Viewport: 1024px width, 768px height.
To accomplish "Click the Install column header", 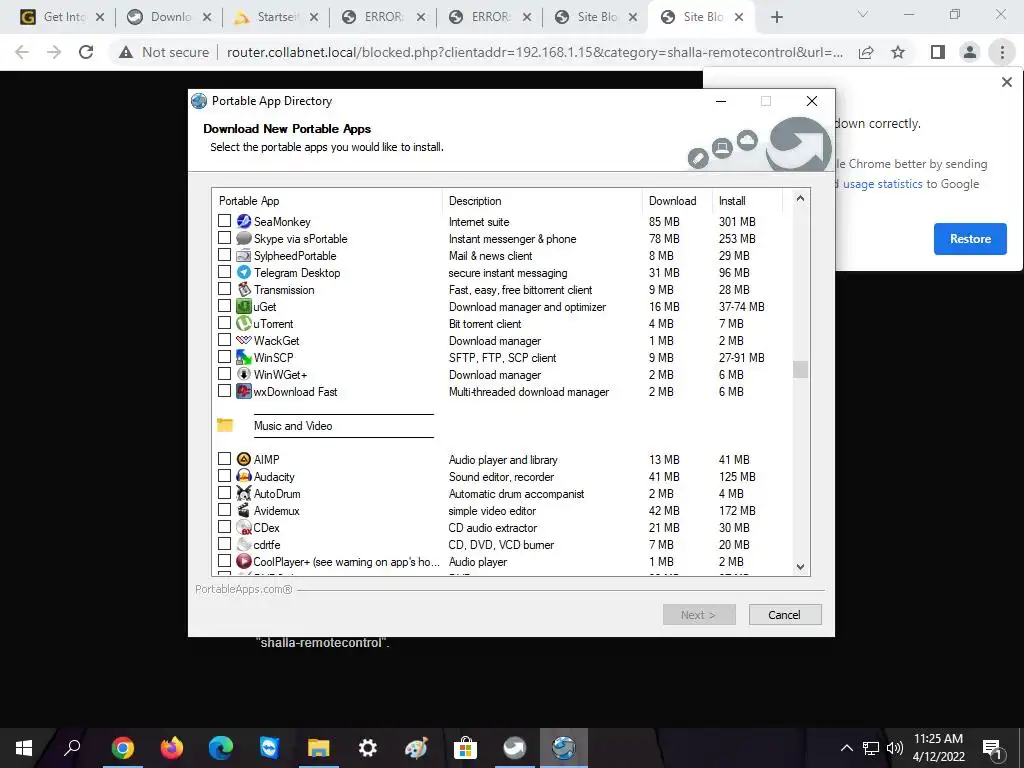I will coord(747,200).
